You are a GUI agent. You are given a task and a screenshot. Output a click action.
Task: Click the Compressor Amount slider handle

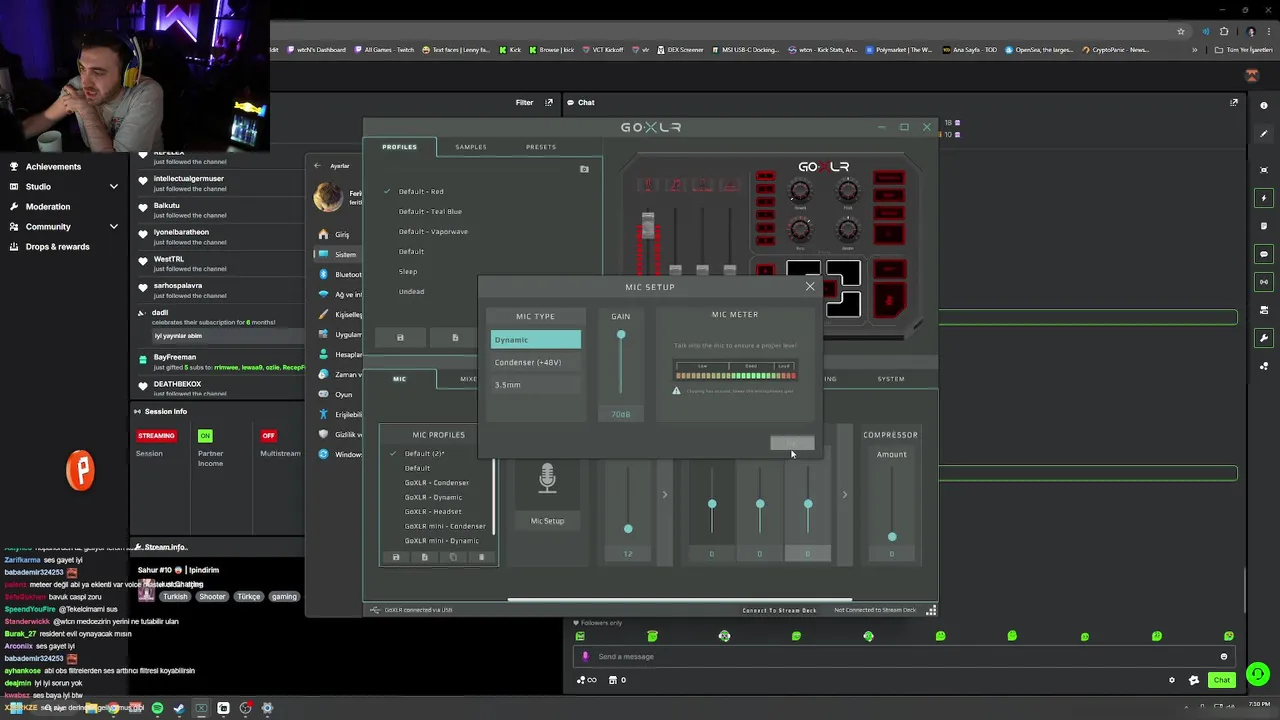tap(892, 537)
